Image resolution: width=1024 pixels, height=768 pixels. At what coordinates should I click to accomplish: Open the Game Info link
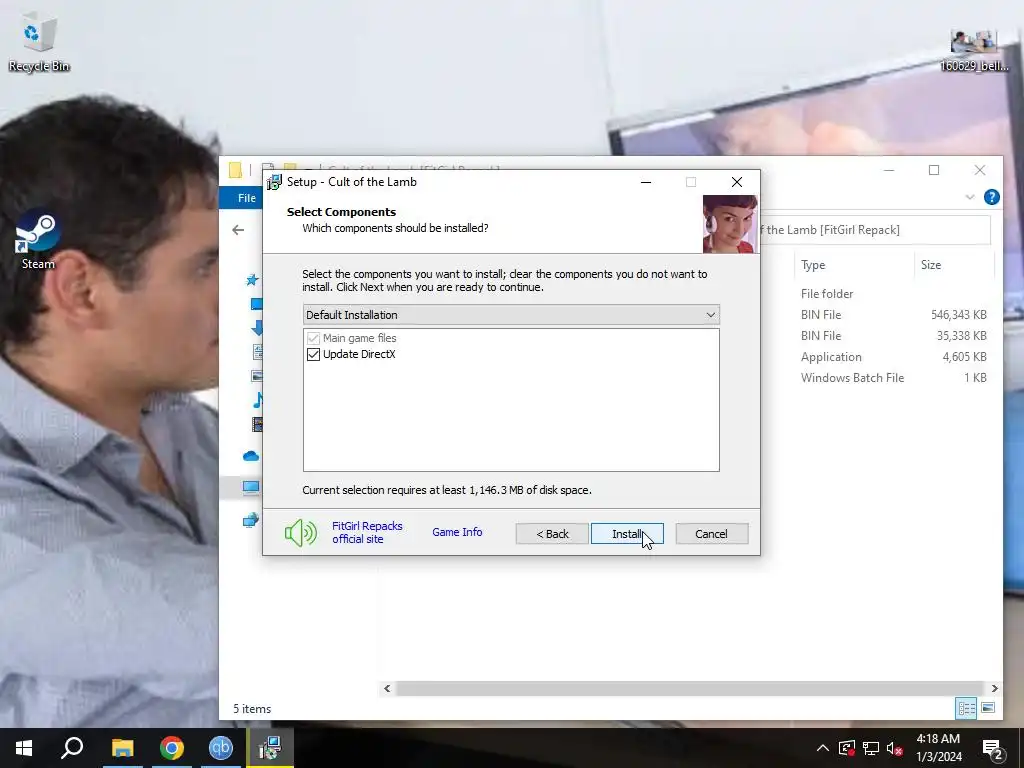(x=457, y=532)
